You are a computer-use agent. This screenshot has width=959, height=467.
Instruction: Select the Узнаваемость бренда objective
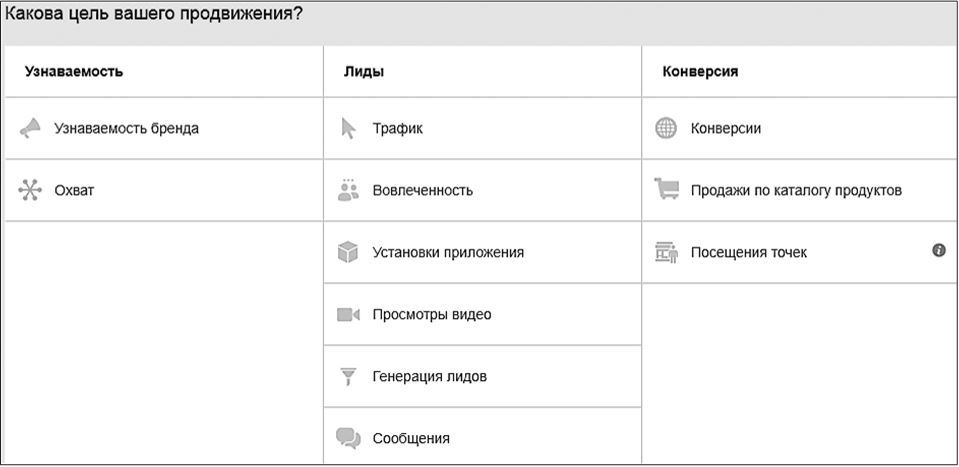point(126,128)
